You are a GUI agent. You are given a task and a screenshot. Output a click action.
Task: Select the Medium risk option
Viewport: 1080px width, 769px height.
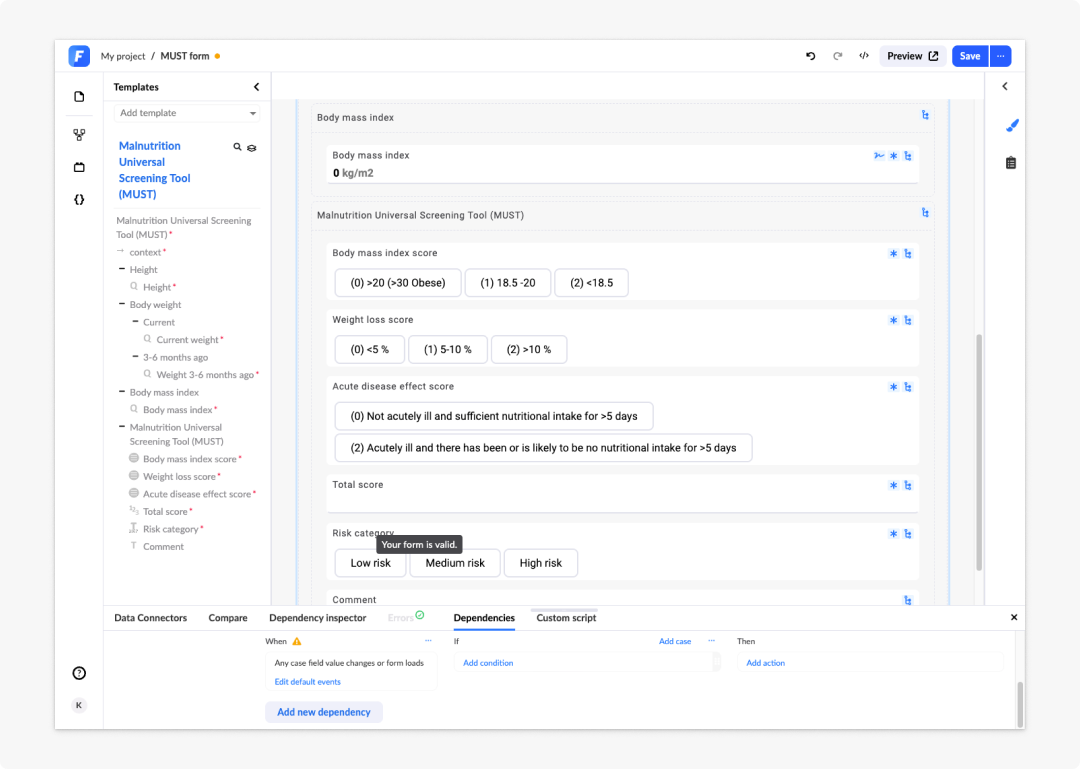point(455,564)
